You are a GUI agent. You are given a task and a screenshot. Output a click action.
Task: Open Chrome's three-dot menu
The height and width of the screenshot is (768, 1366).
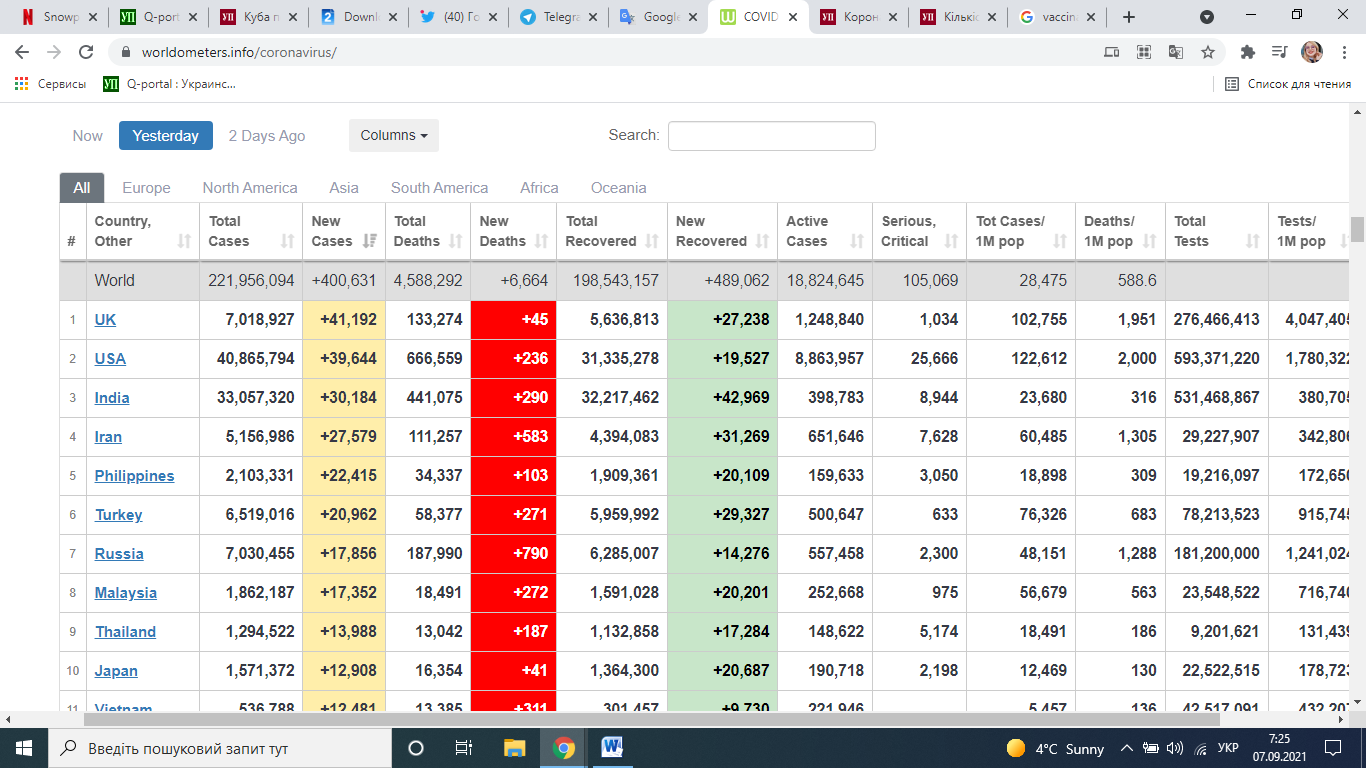coord(1342,52)
